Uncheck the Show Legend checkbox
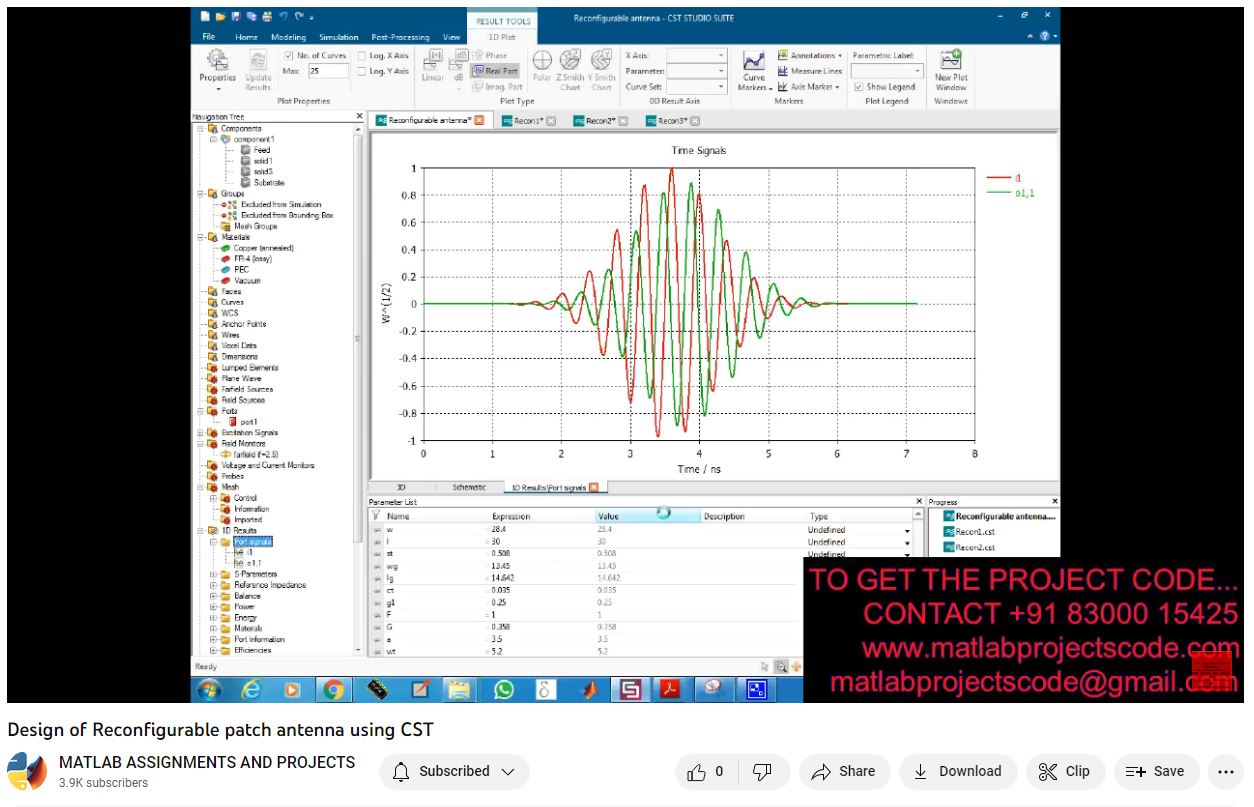 click(x=858, y=87)
